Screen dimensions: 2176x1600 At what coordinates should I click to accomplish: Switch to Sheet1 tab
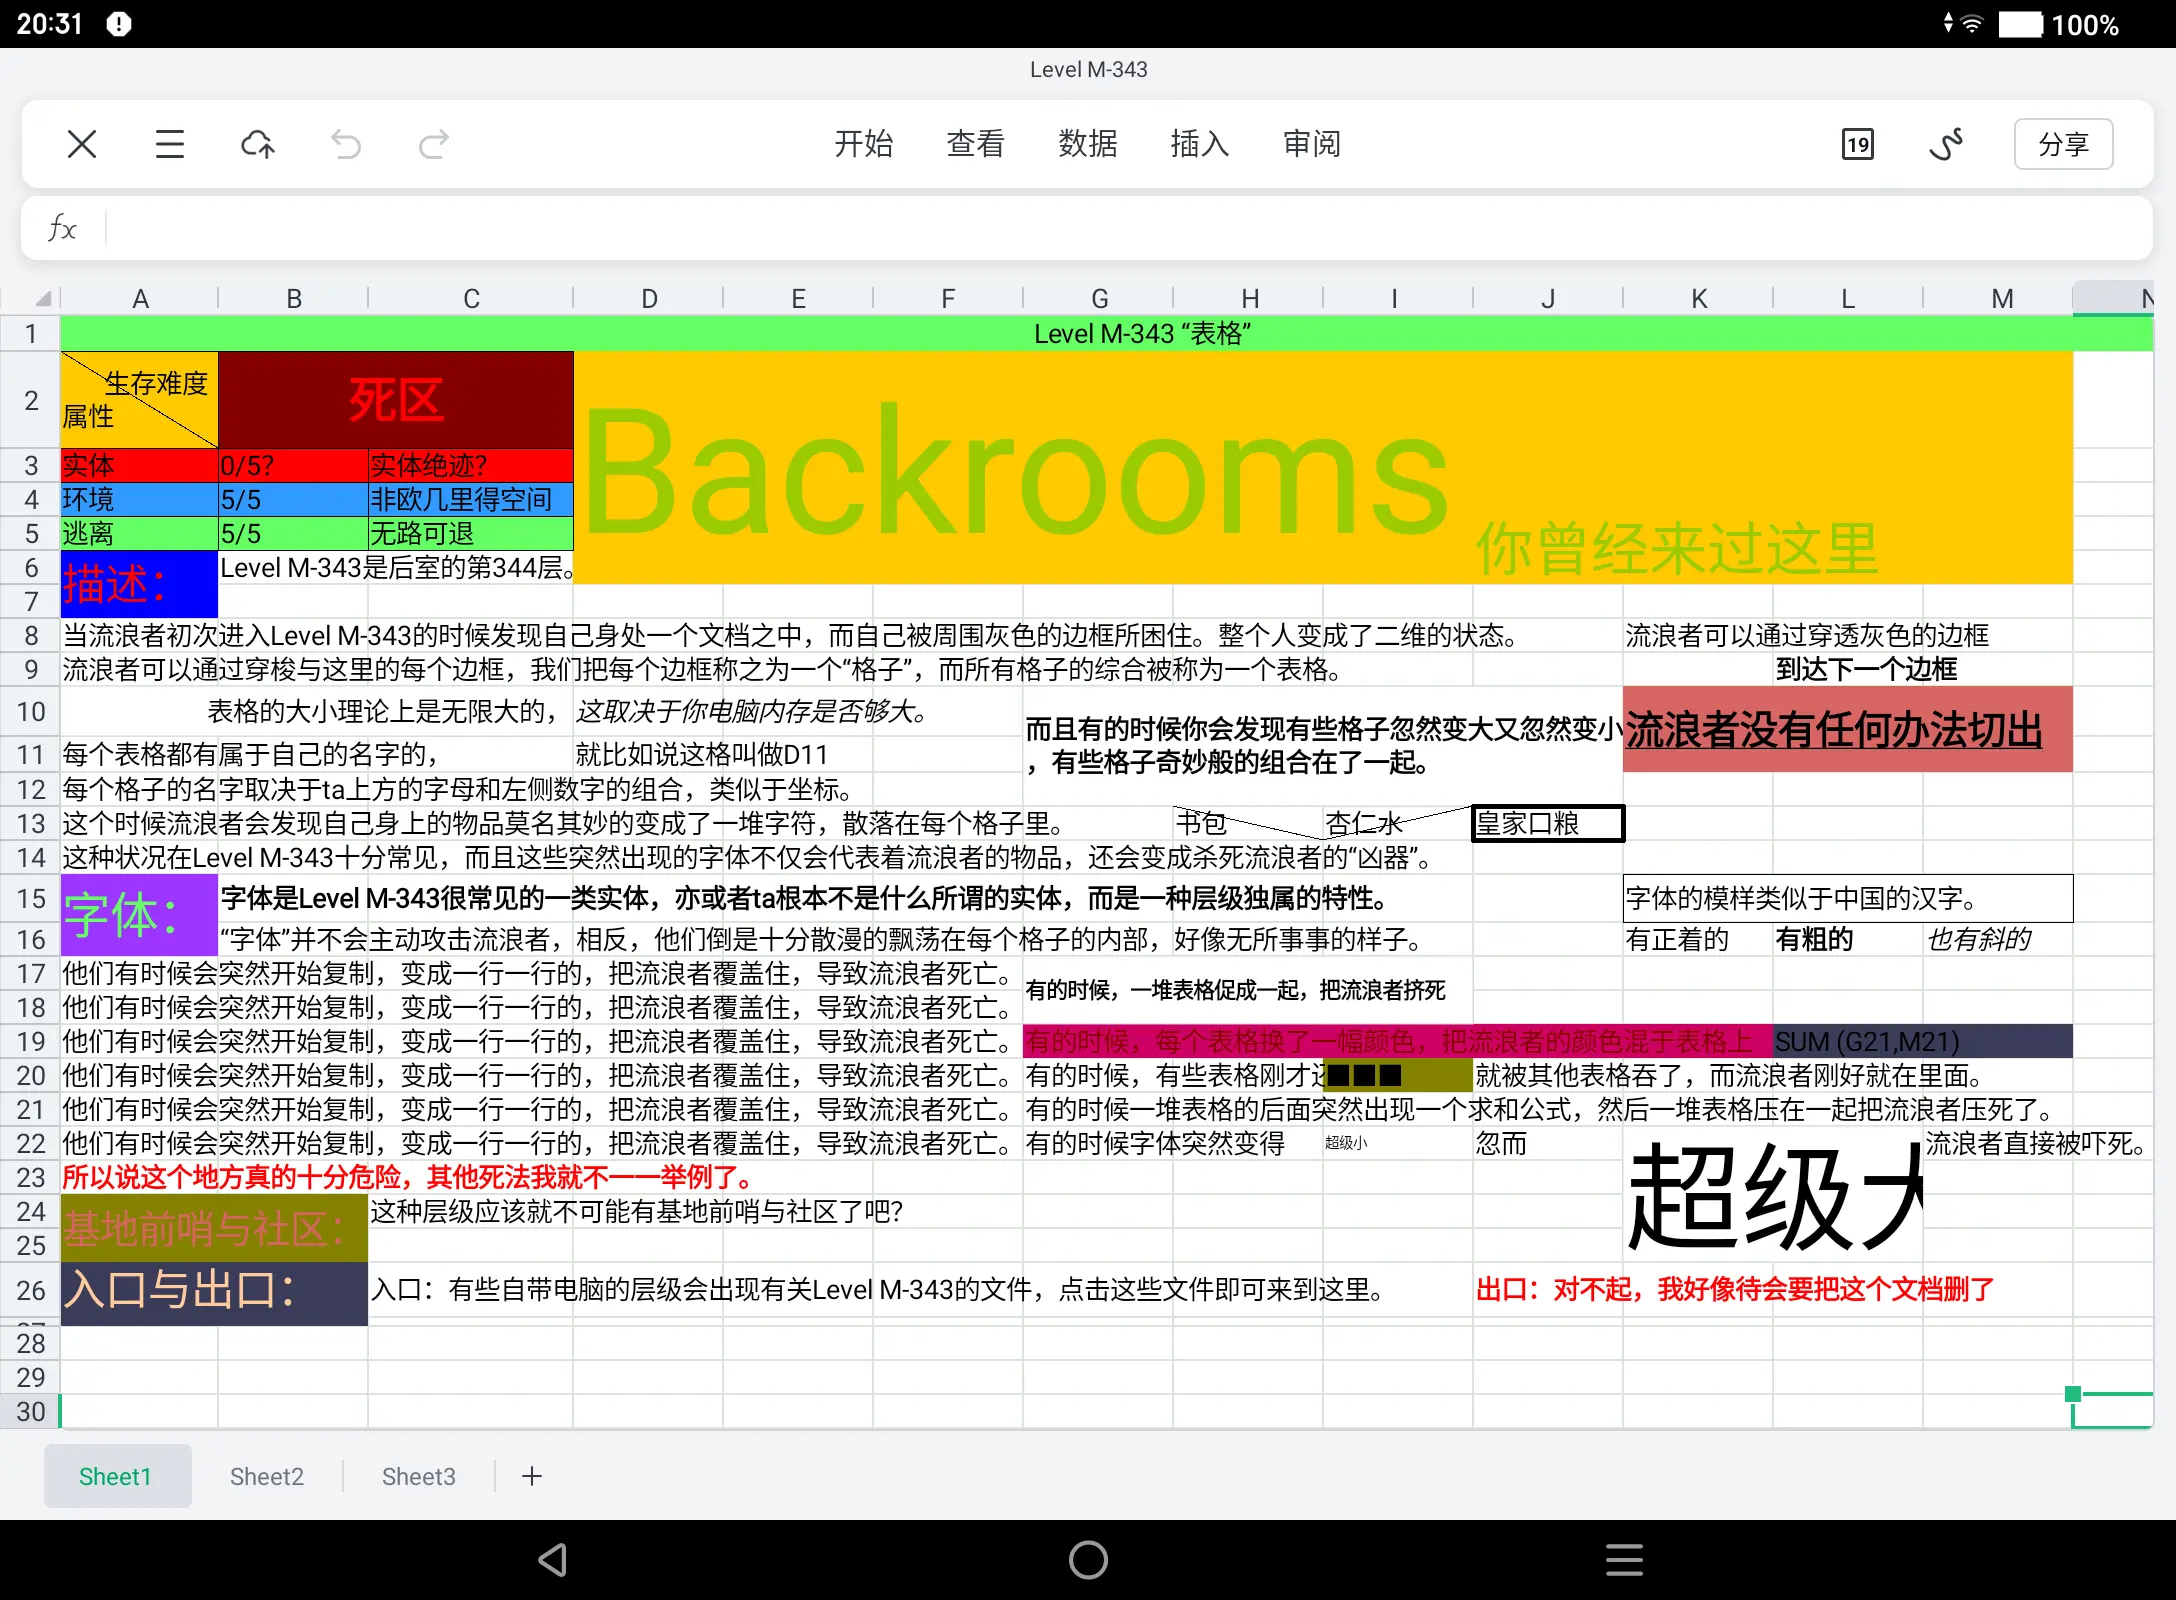(116, 1476)
